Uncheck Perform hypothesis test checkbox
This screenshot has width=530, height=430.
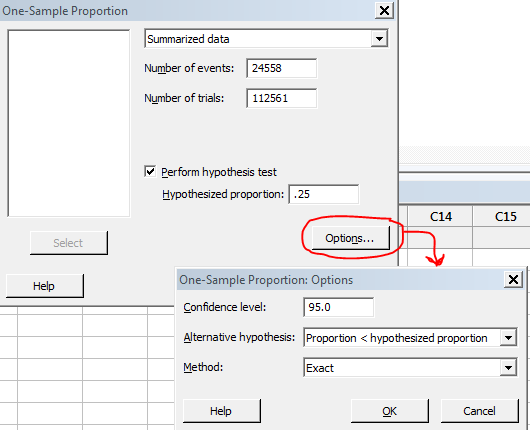coord(150,171)
